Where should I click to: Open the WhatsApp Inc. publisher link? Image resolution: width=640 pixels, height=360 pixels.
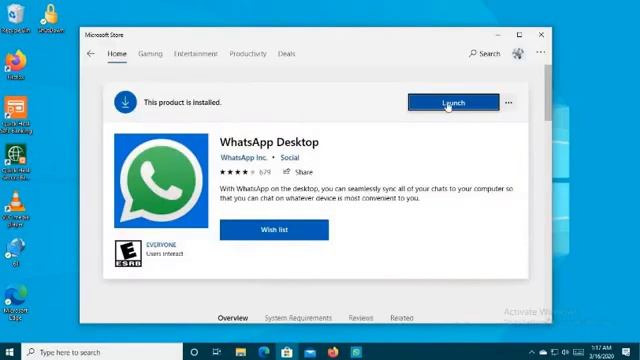[244, 158]
